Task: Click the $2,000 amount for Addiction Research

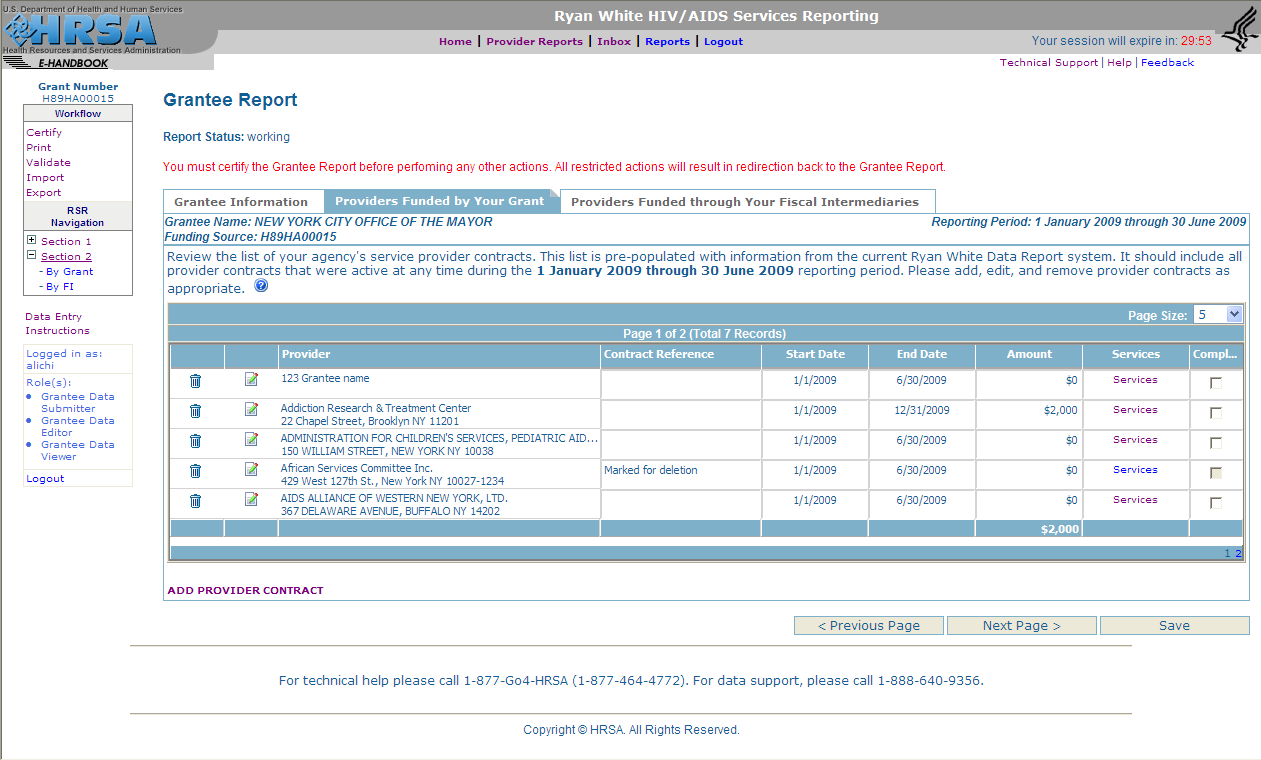Action: [1061, 410]
